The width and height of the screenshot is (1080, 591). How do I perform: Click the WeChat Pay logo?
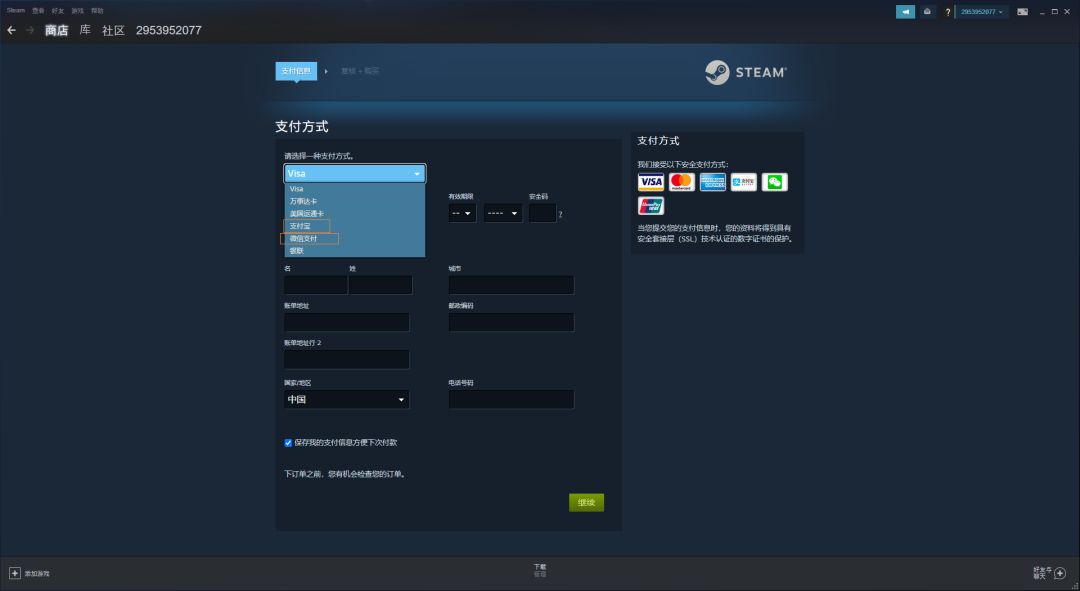click(x=774, y=182)
